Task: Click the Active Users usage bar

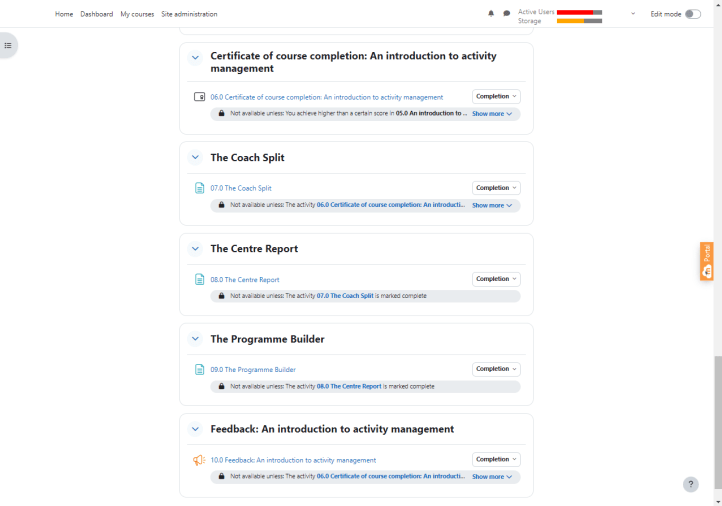Action: (x=579, y=11)
